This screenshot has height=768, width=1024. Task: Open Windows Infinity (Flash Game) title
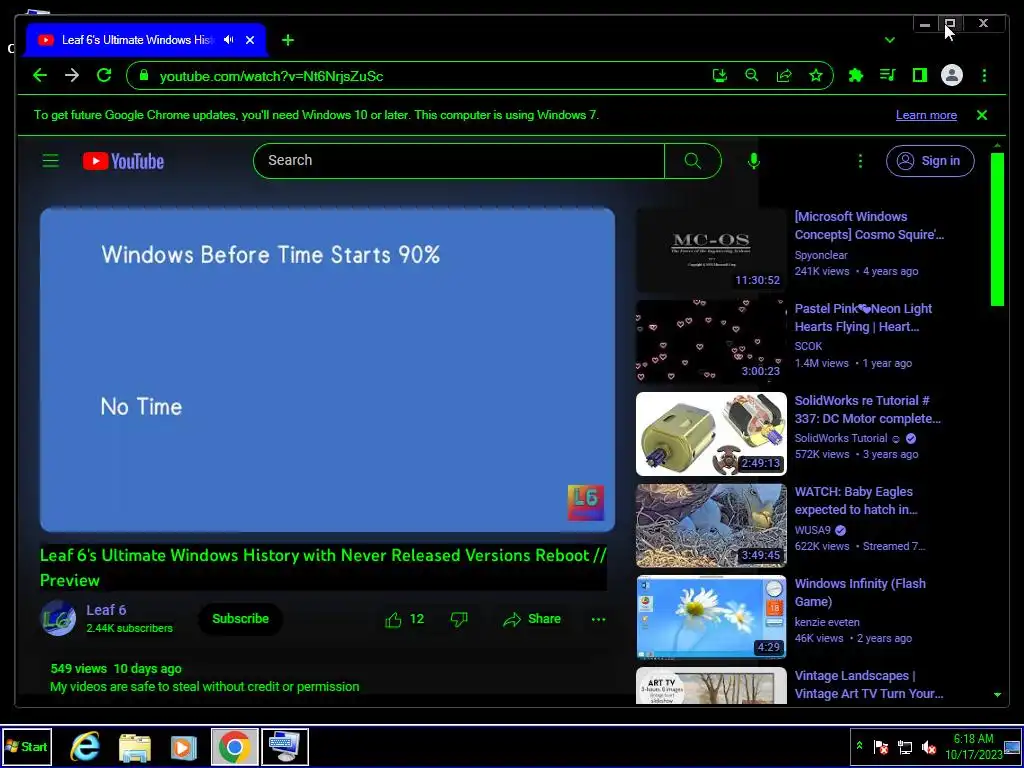click(860, 592)
